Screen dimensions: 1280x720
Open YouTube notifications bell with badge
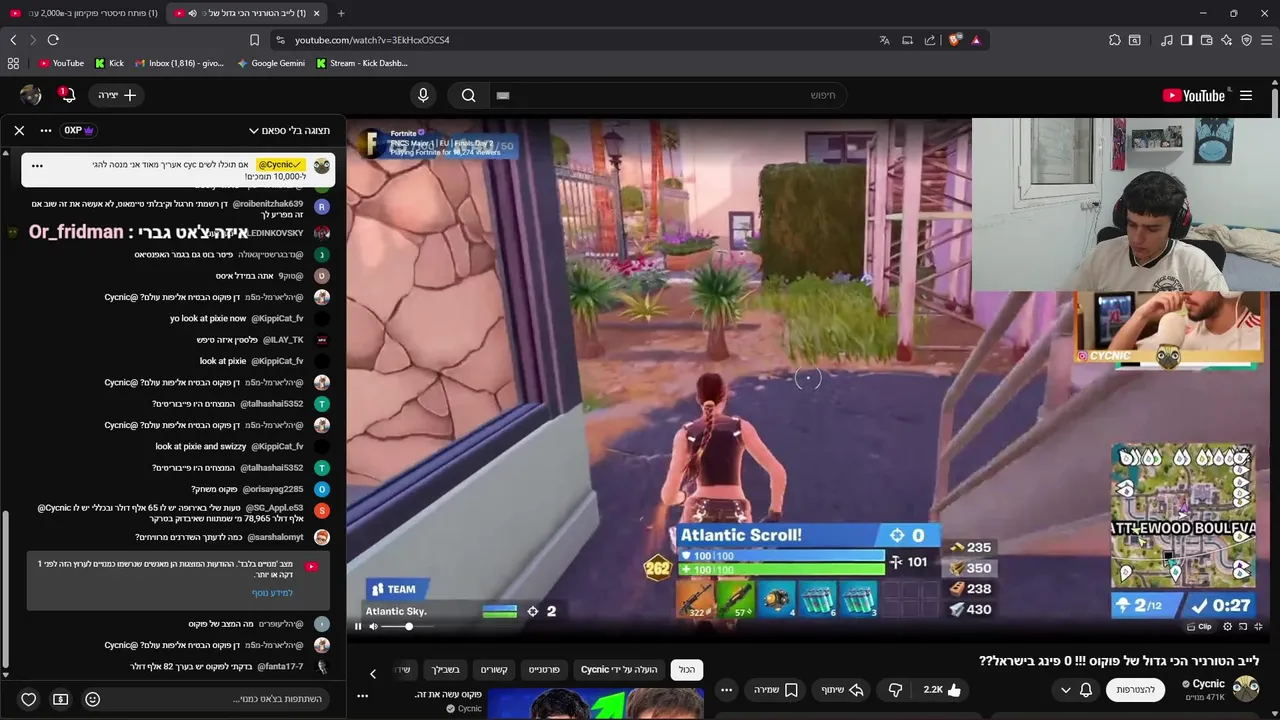tap(67, 95)
